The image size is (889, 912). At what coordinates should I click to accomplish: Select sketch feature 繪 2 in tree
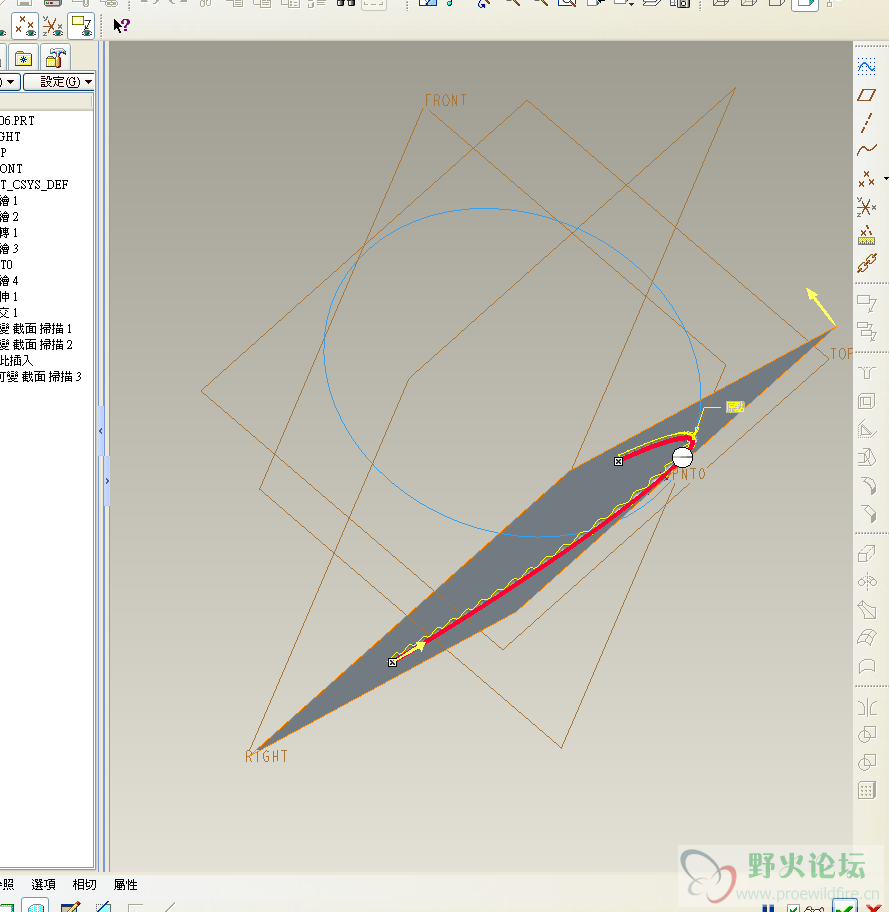pos(9,217)
